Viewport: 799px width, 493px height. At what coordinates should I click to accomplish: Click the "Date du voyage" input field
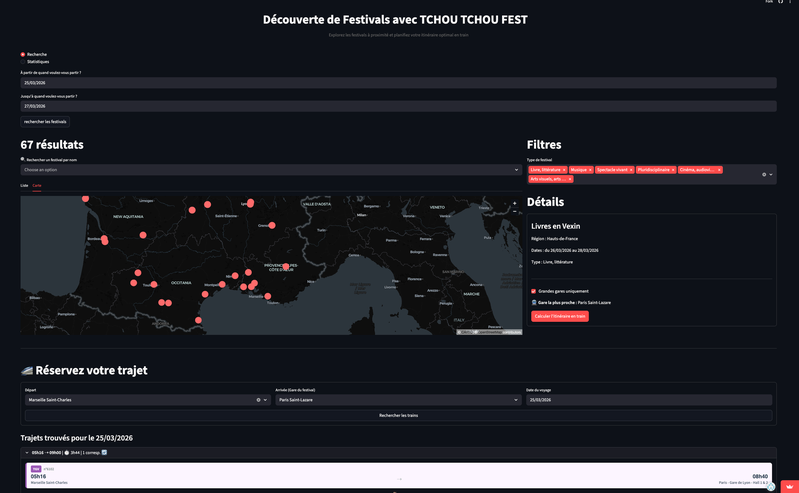pos(648,400)
